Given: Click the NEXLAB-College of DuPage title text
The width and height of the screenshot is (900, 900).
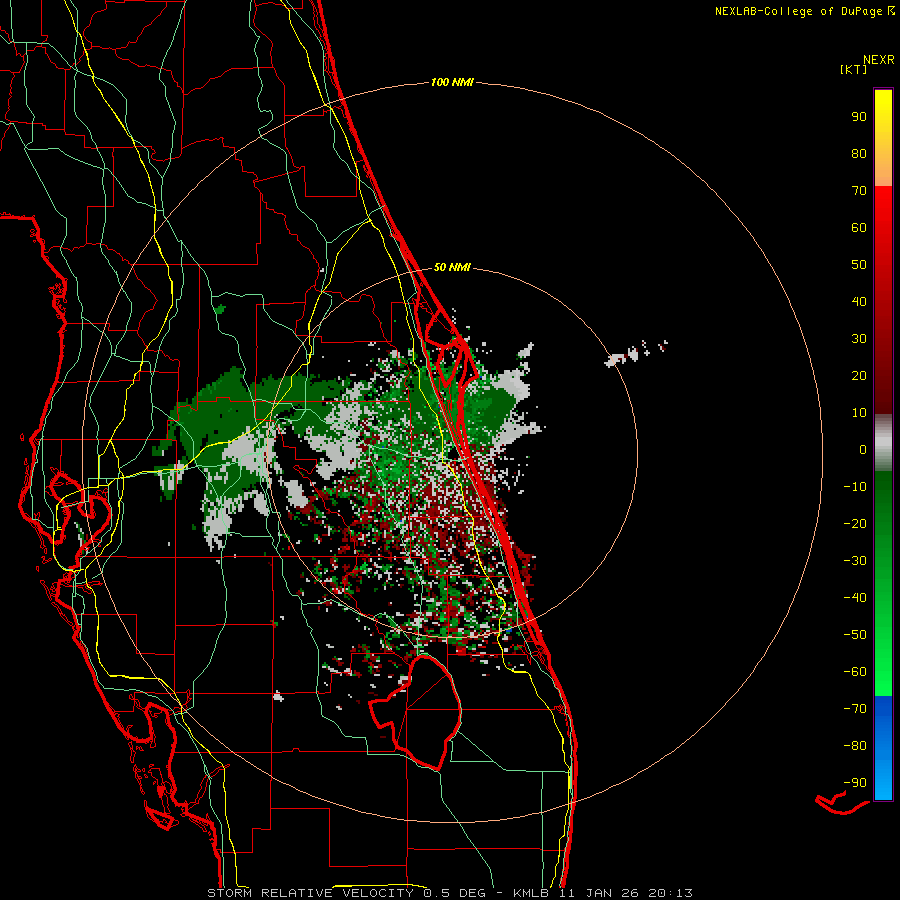Looking at the screenshot, I should (805, 11).
